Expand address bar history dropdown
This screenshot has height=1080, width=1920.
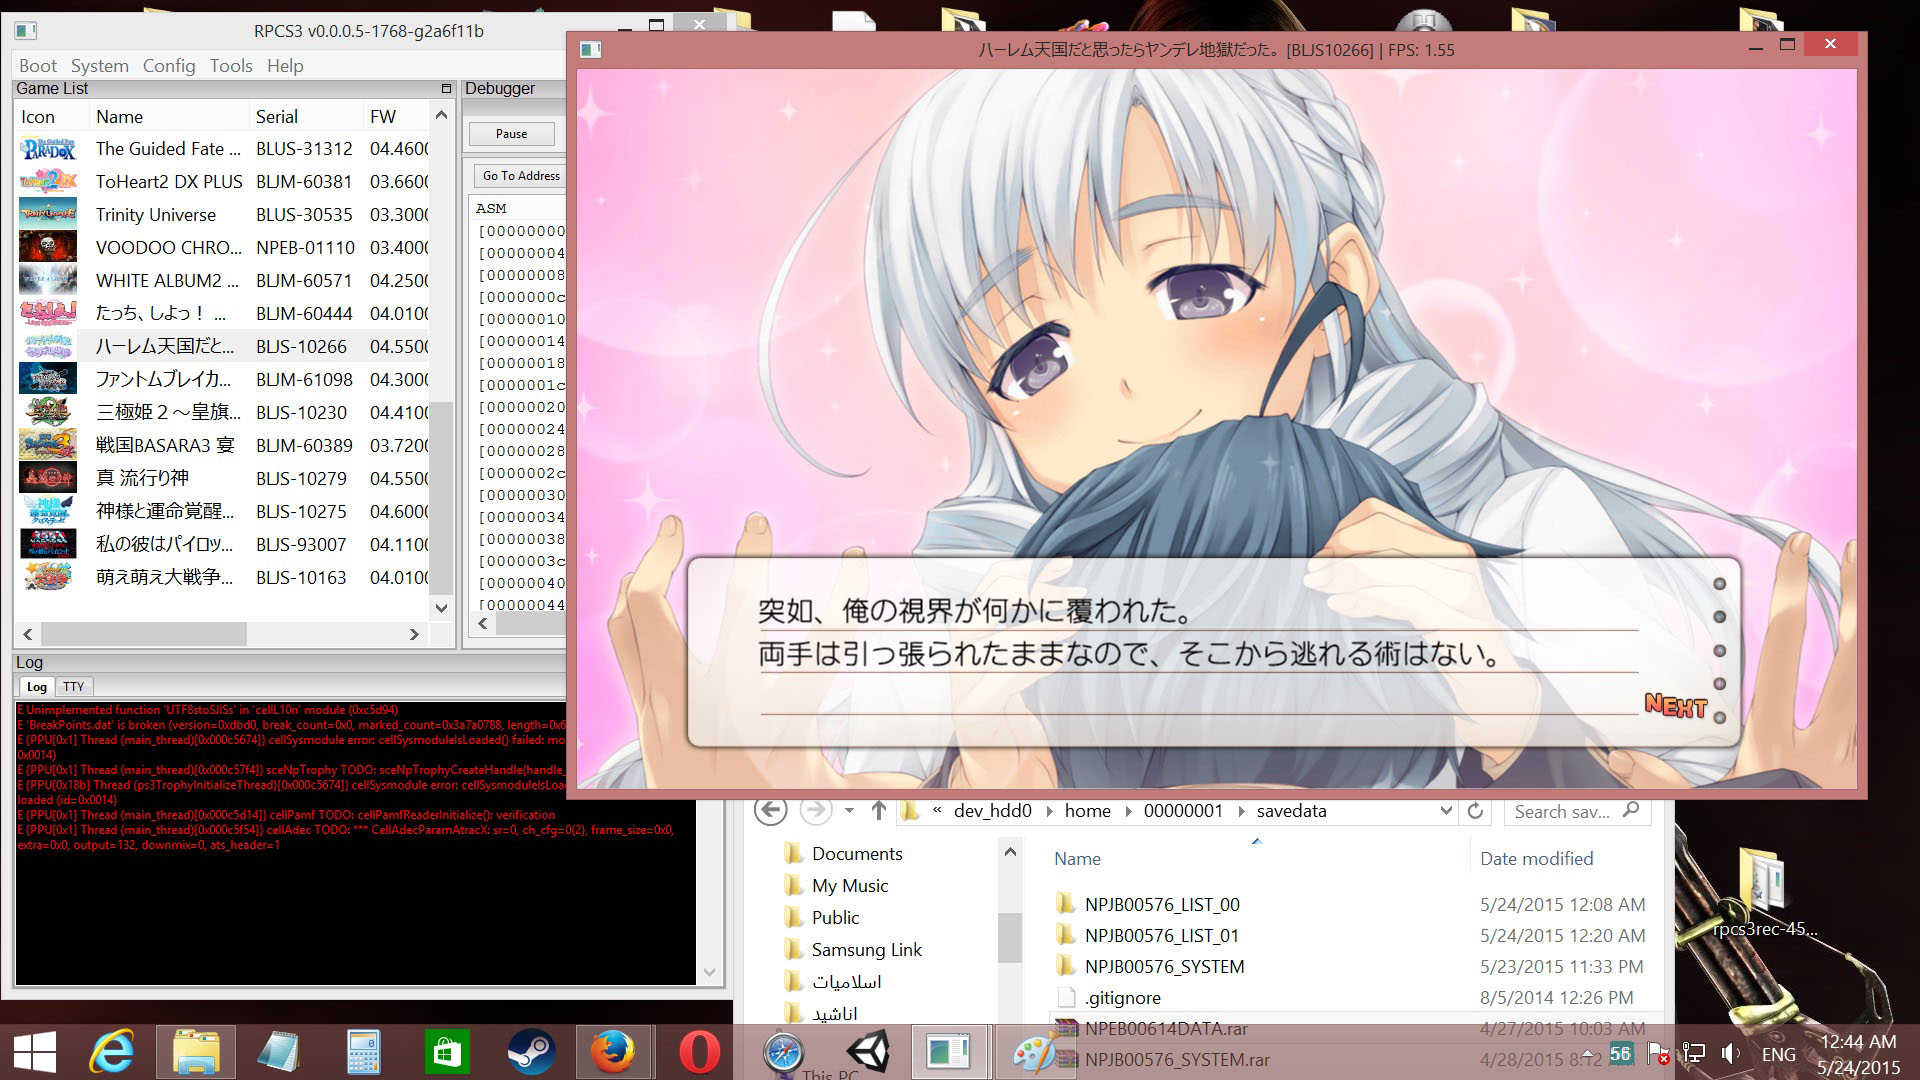[1446, 811]
